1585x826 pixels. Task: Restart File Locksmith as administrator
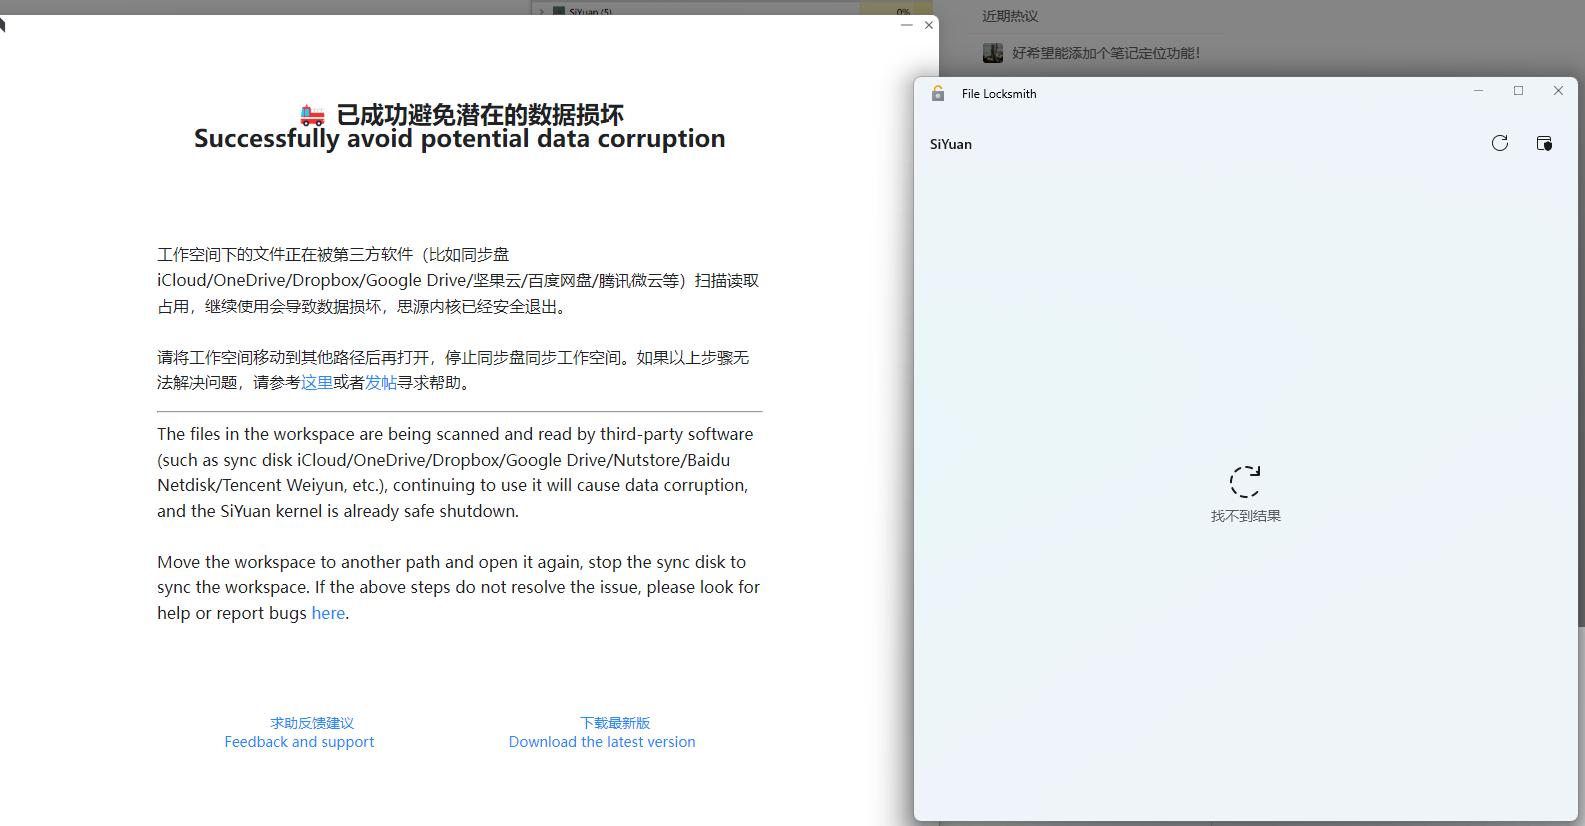click(1544, 143)
